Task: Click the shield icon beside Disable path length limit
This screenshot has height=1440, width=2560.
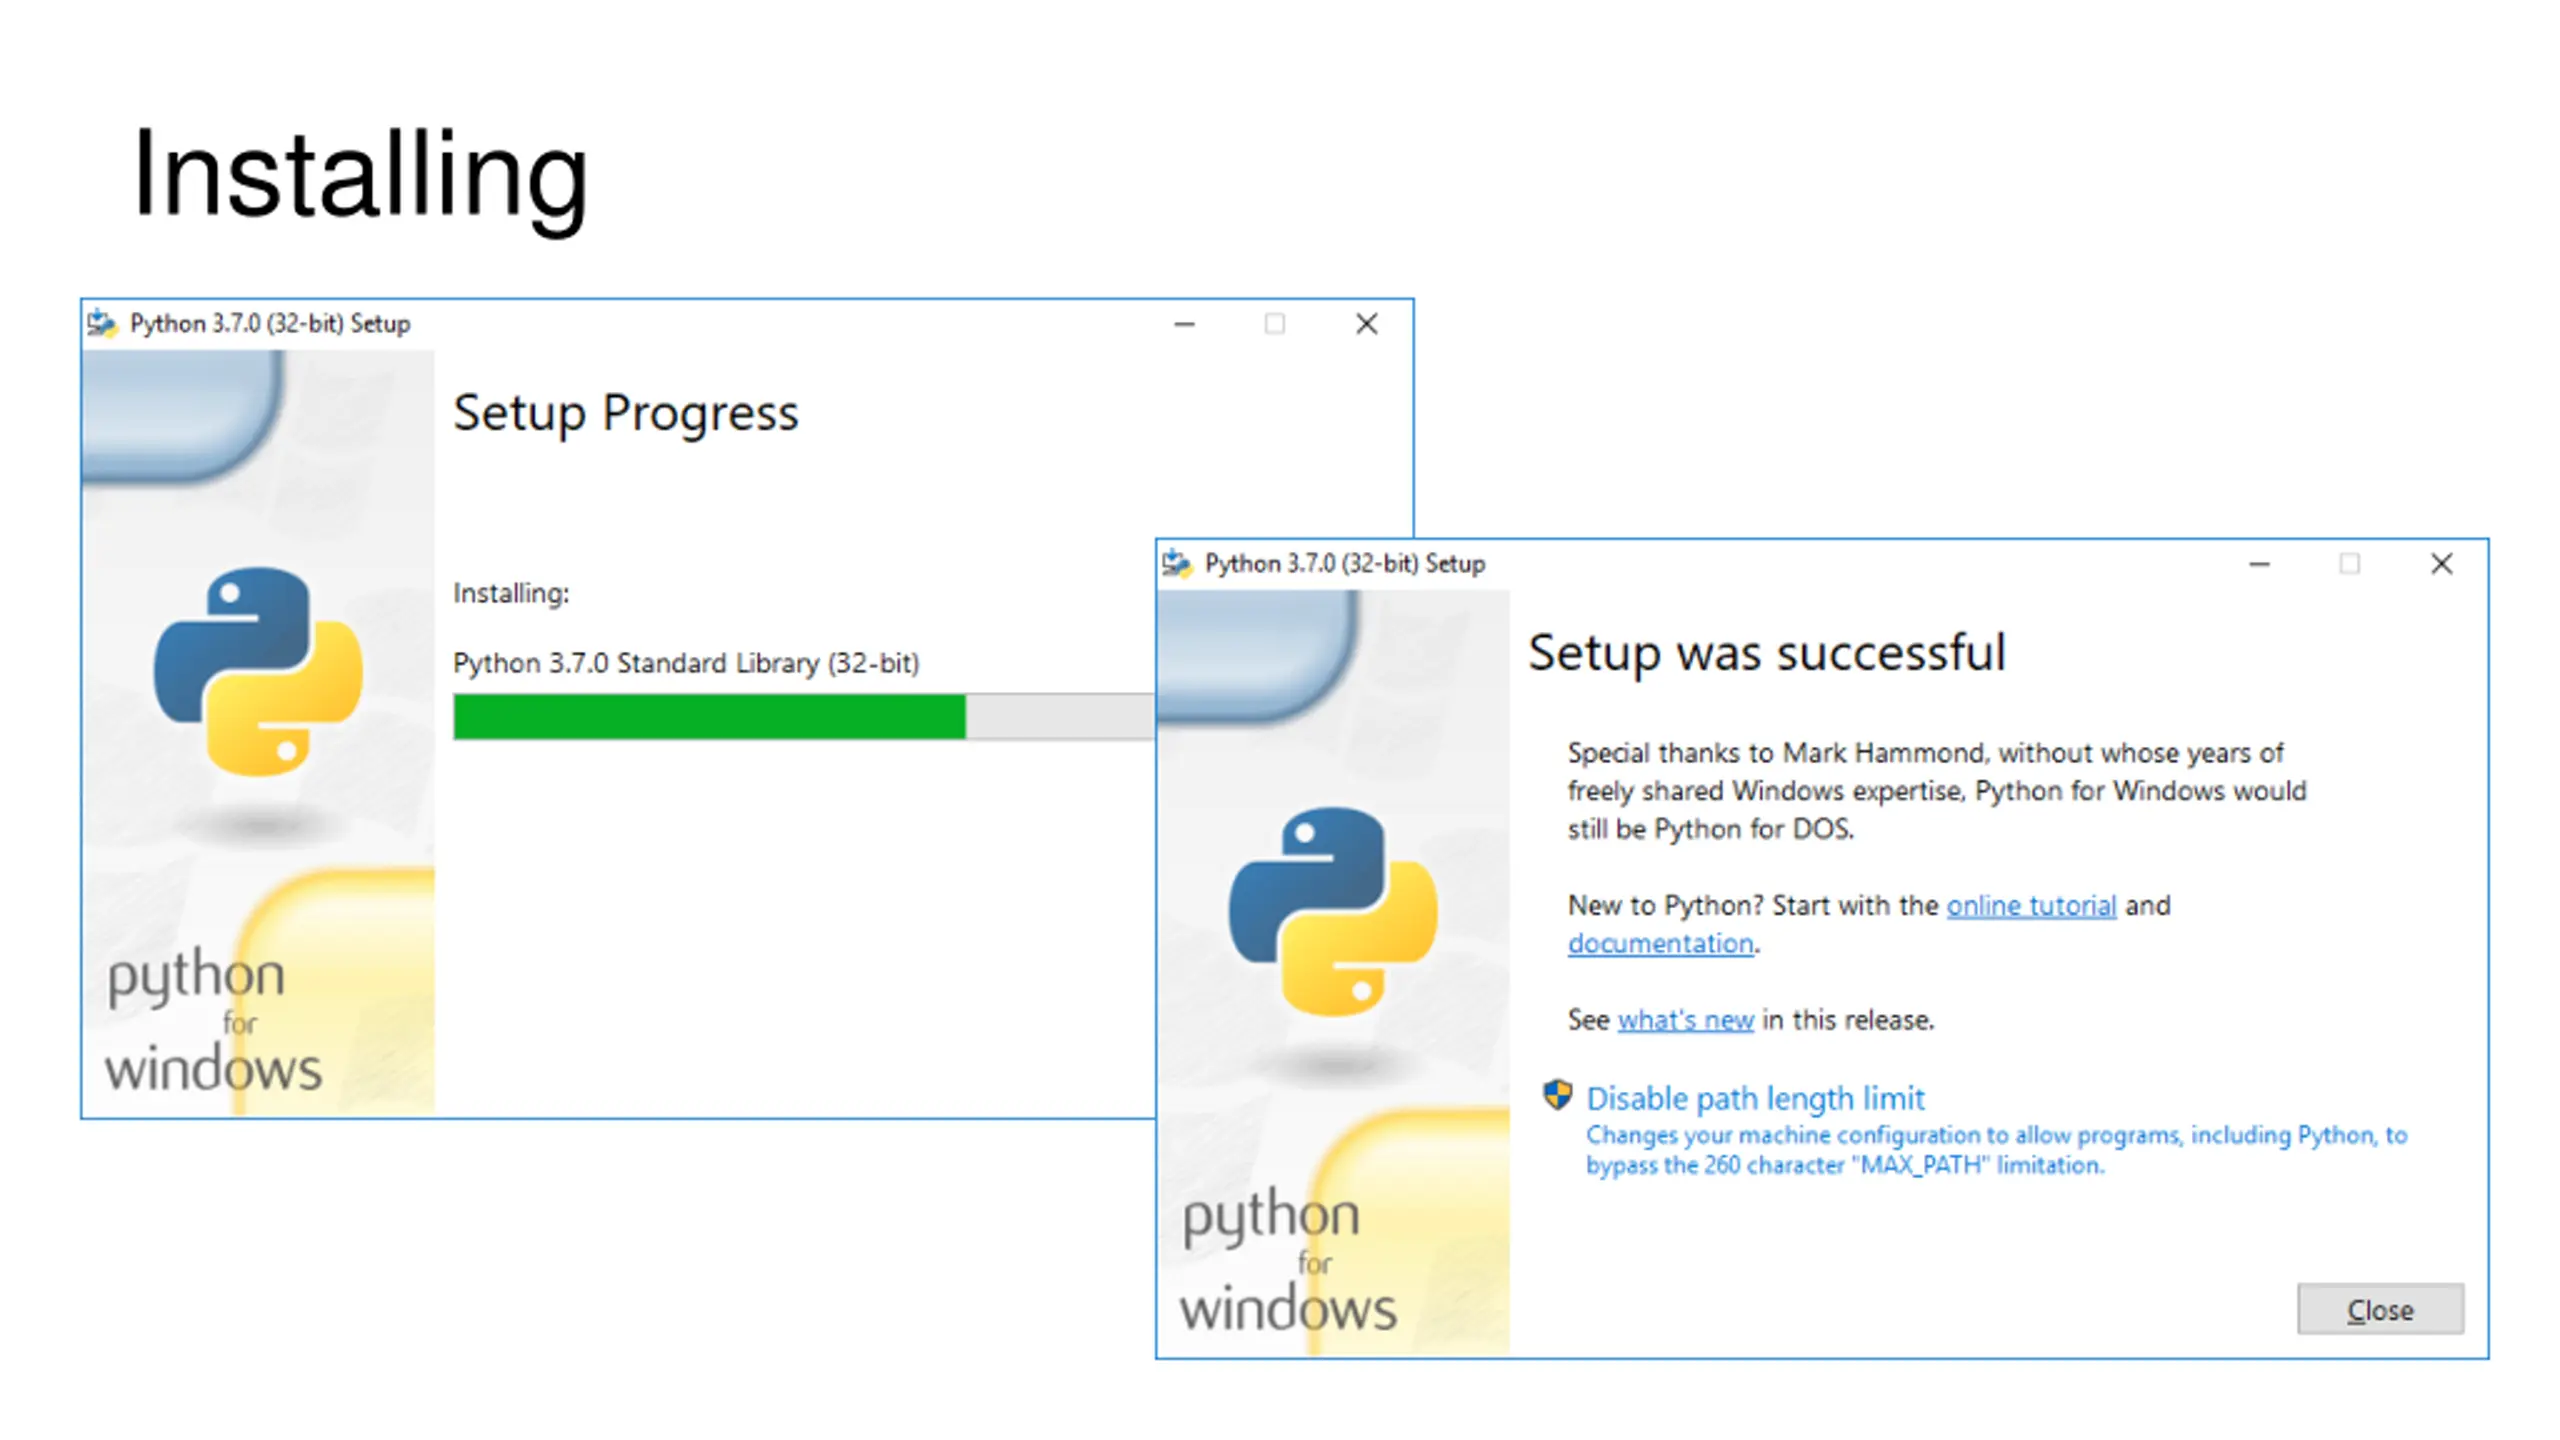Action: pyautogui.click(x=1557, y=1095)
